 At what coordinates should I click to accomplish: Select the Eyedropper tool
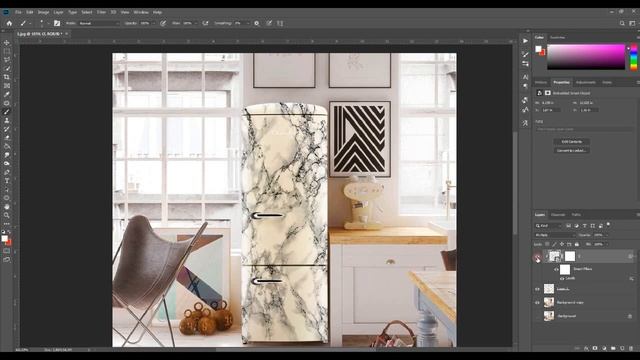[x=7, y=94]
